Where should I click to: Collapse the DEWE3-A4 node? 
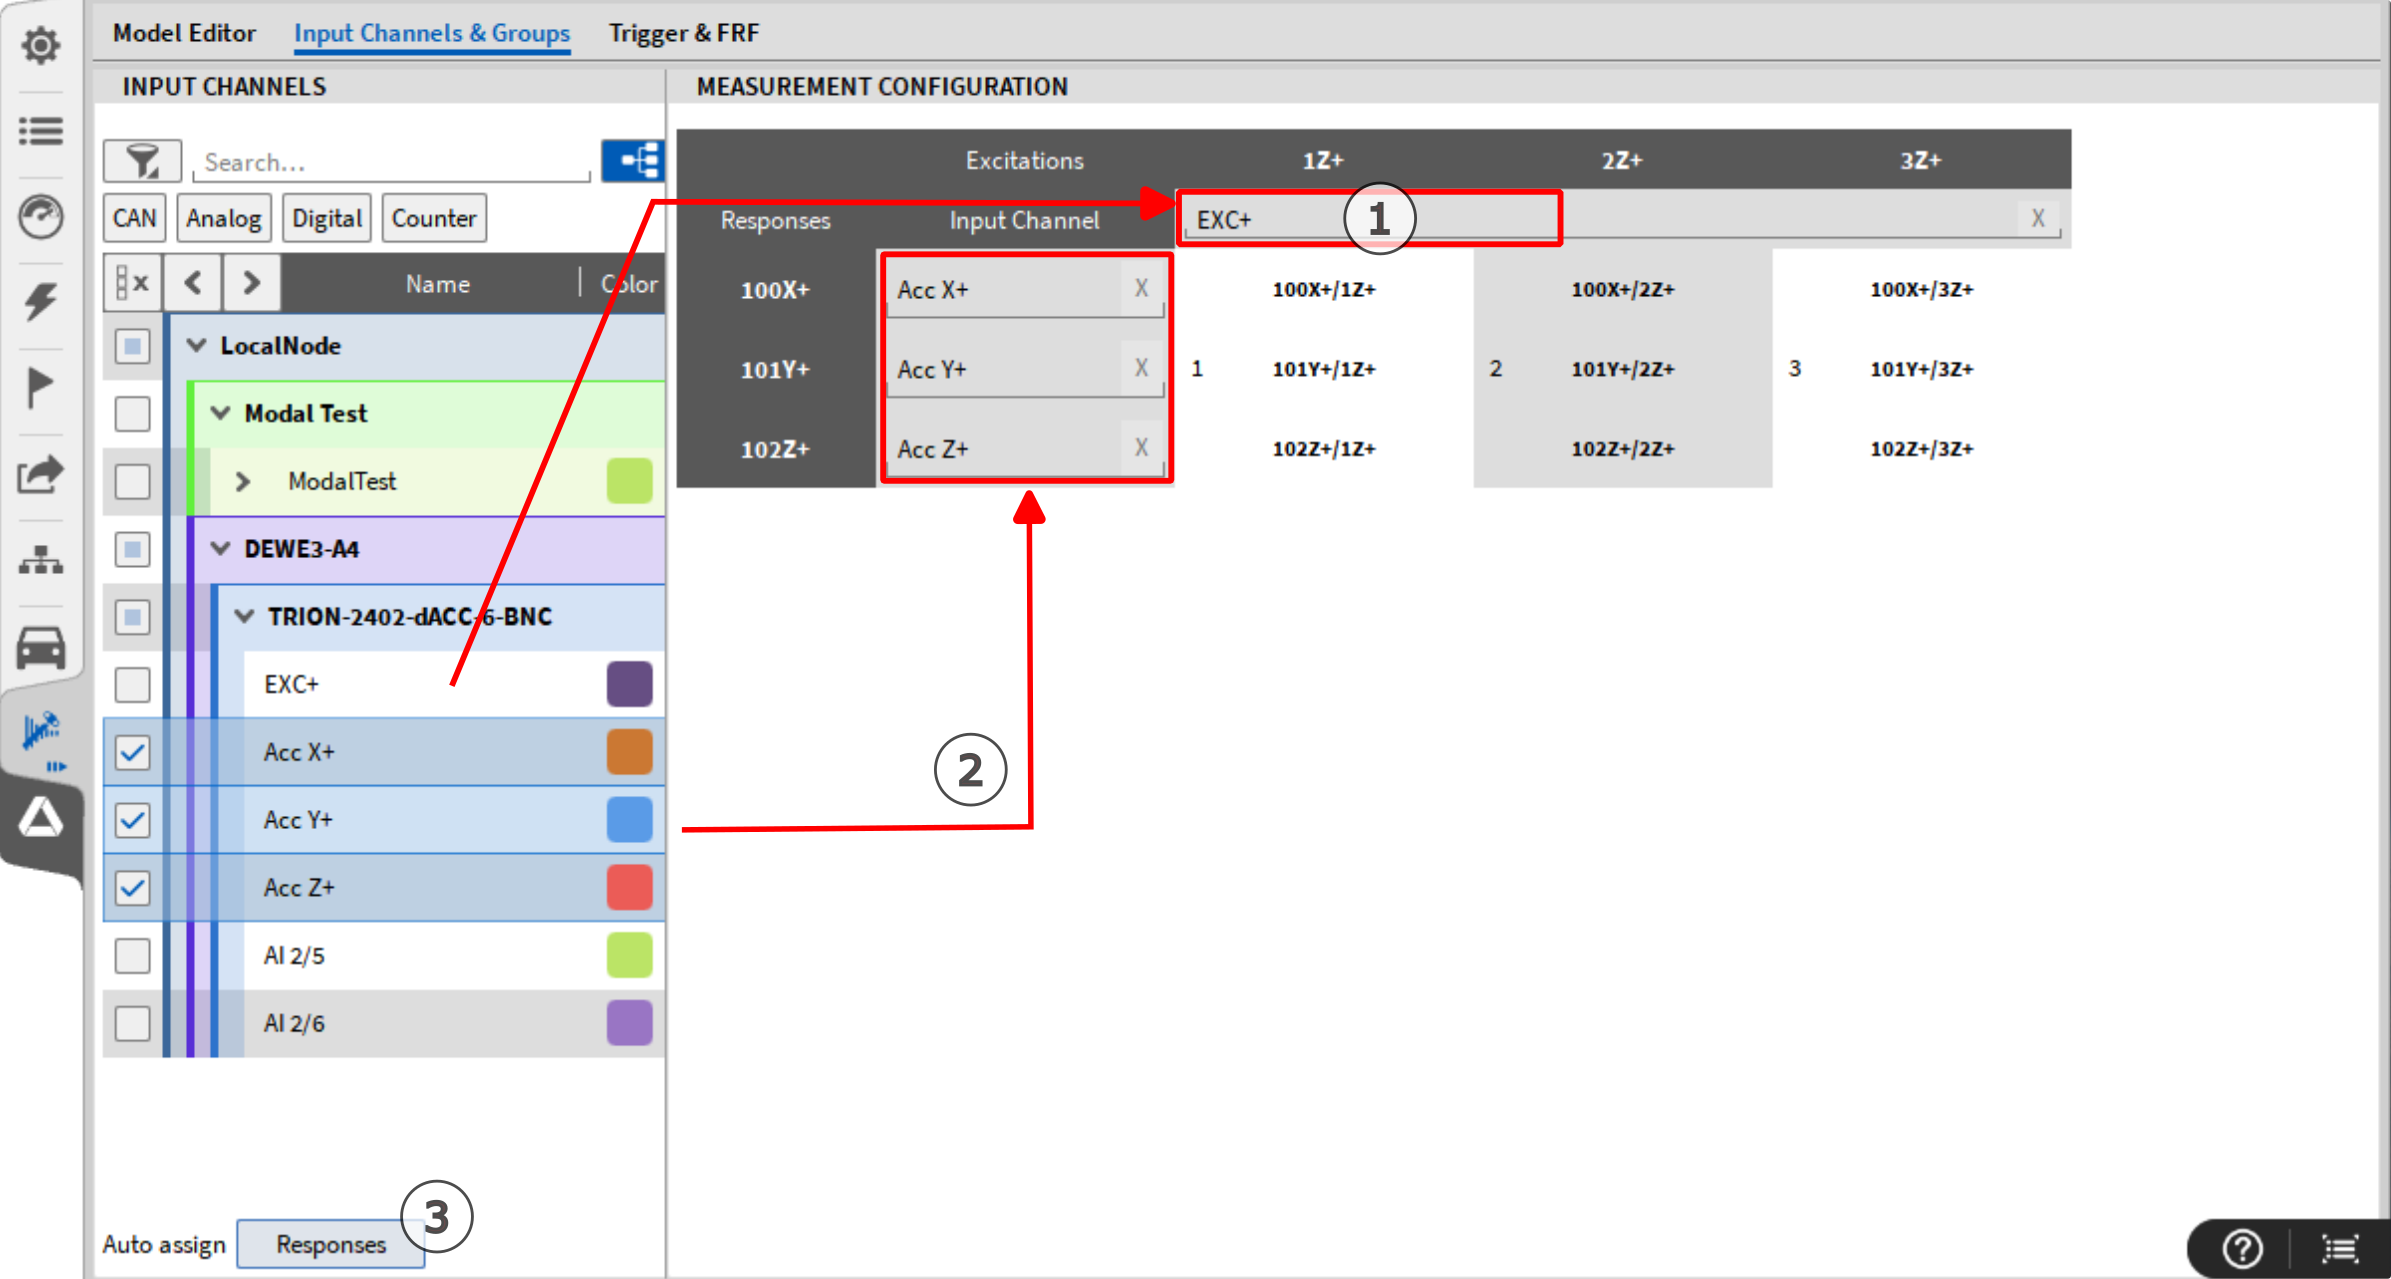221,549
